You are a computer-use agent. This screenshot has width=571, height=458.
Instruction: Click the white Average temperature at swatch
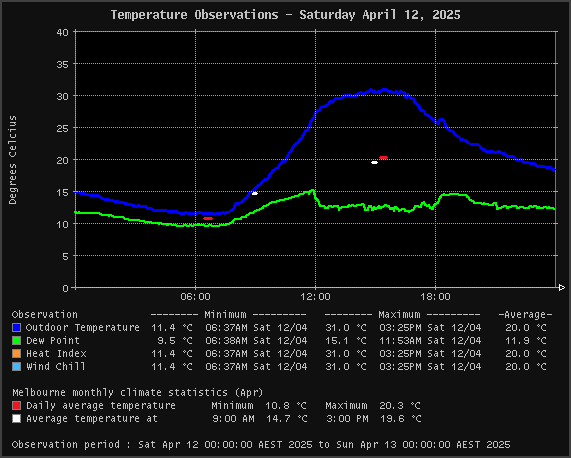pyautogui.click(x=16, y=419)
